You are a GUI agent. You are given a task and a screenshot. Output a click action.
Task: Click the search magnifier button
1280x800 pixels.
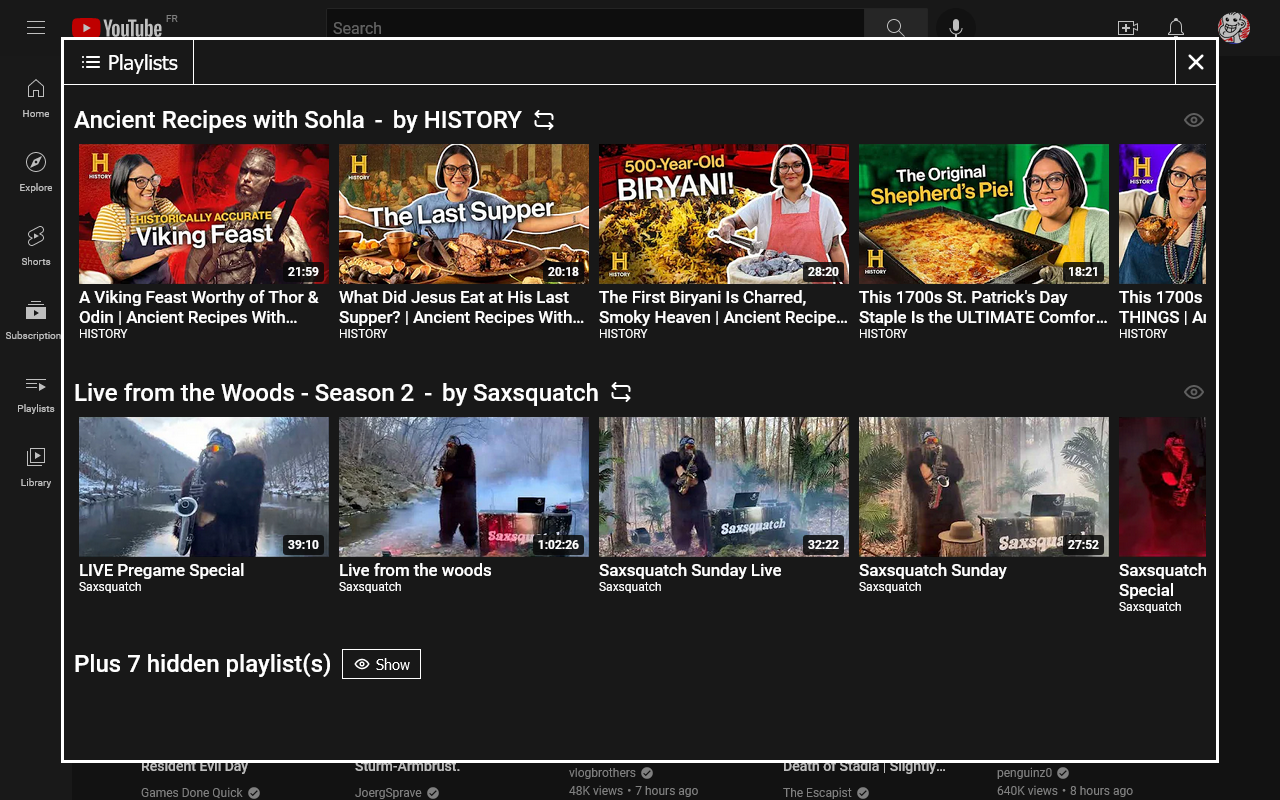(896, 28)
